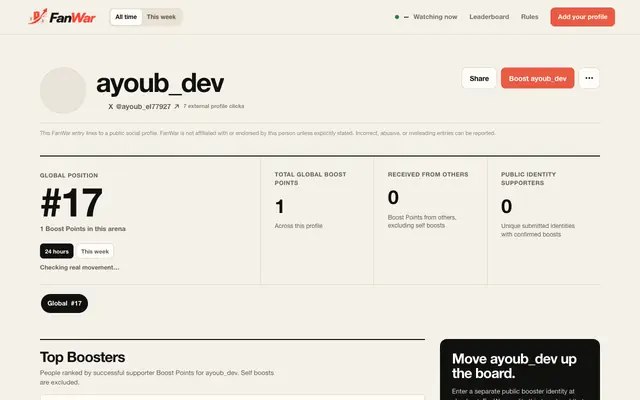Click the FanWar logo
The image size is (640, 400).
pos(62,17)
